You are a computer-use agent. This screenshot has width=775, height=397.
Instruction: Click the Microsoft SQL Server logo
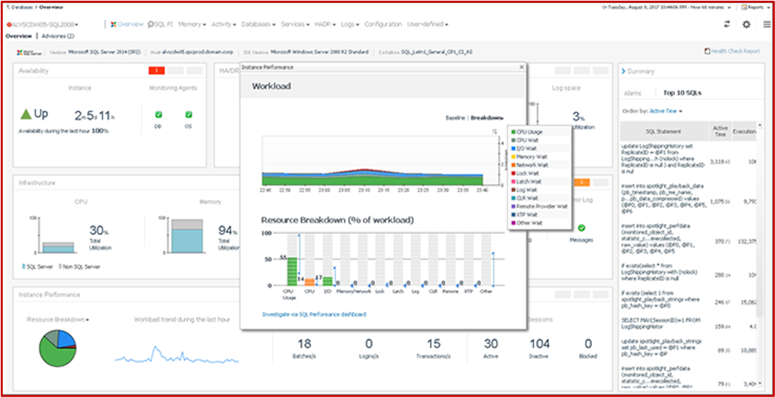30,52
